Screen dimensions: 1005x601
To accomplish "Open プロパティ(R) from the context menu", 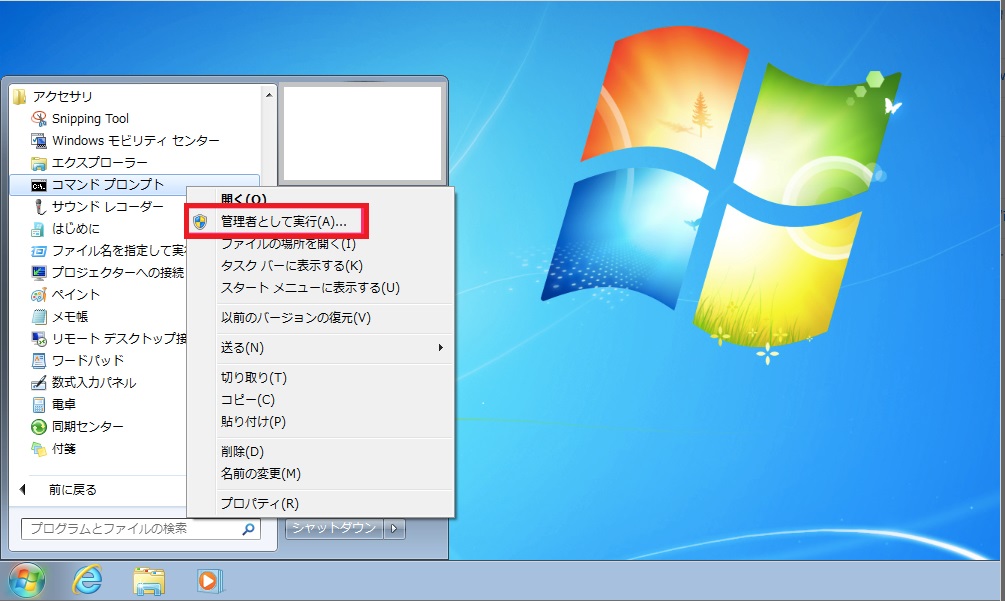I will tap(260, 504).
